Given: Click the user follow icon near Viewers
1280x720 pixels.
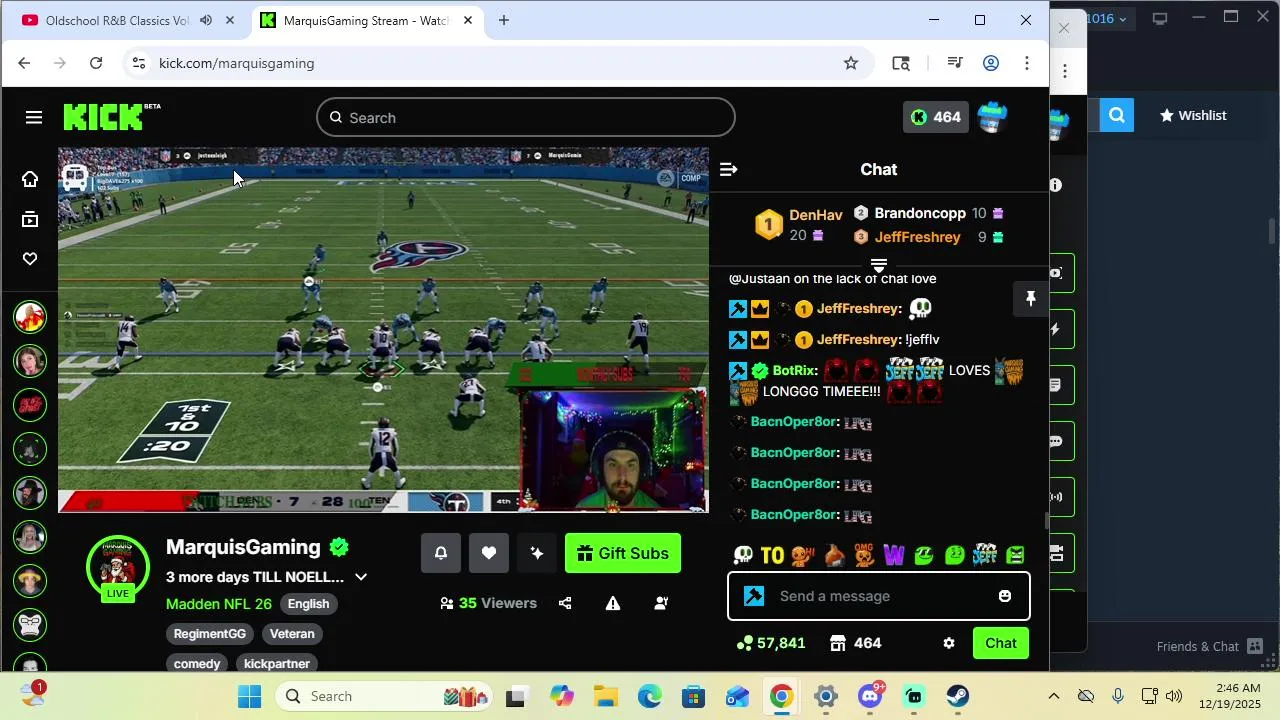Looking at the screenshot, I should (661, 603).
